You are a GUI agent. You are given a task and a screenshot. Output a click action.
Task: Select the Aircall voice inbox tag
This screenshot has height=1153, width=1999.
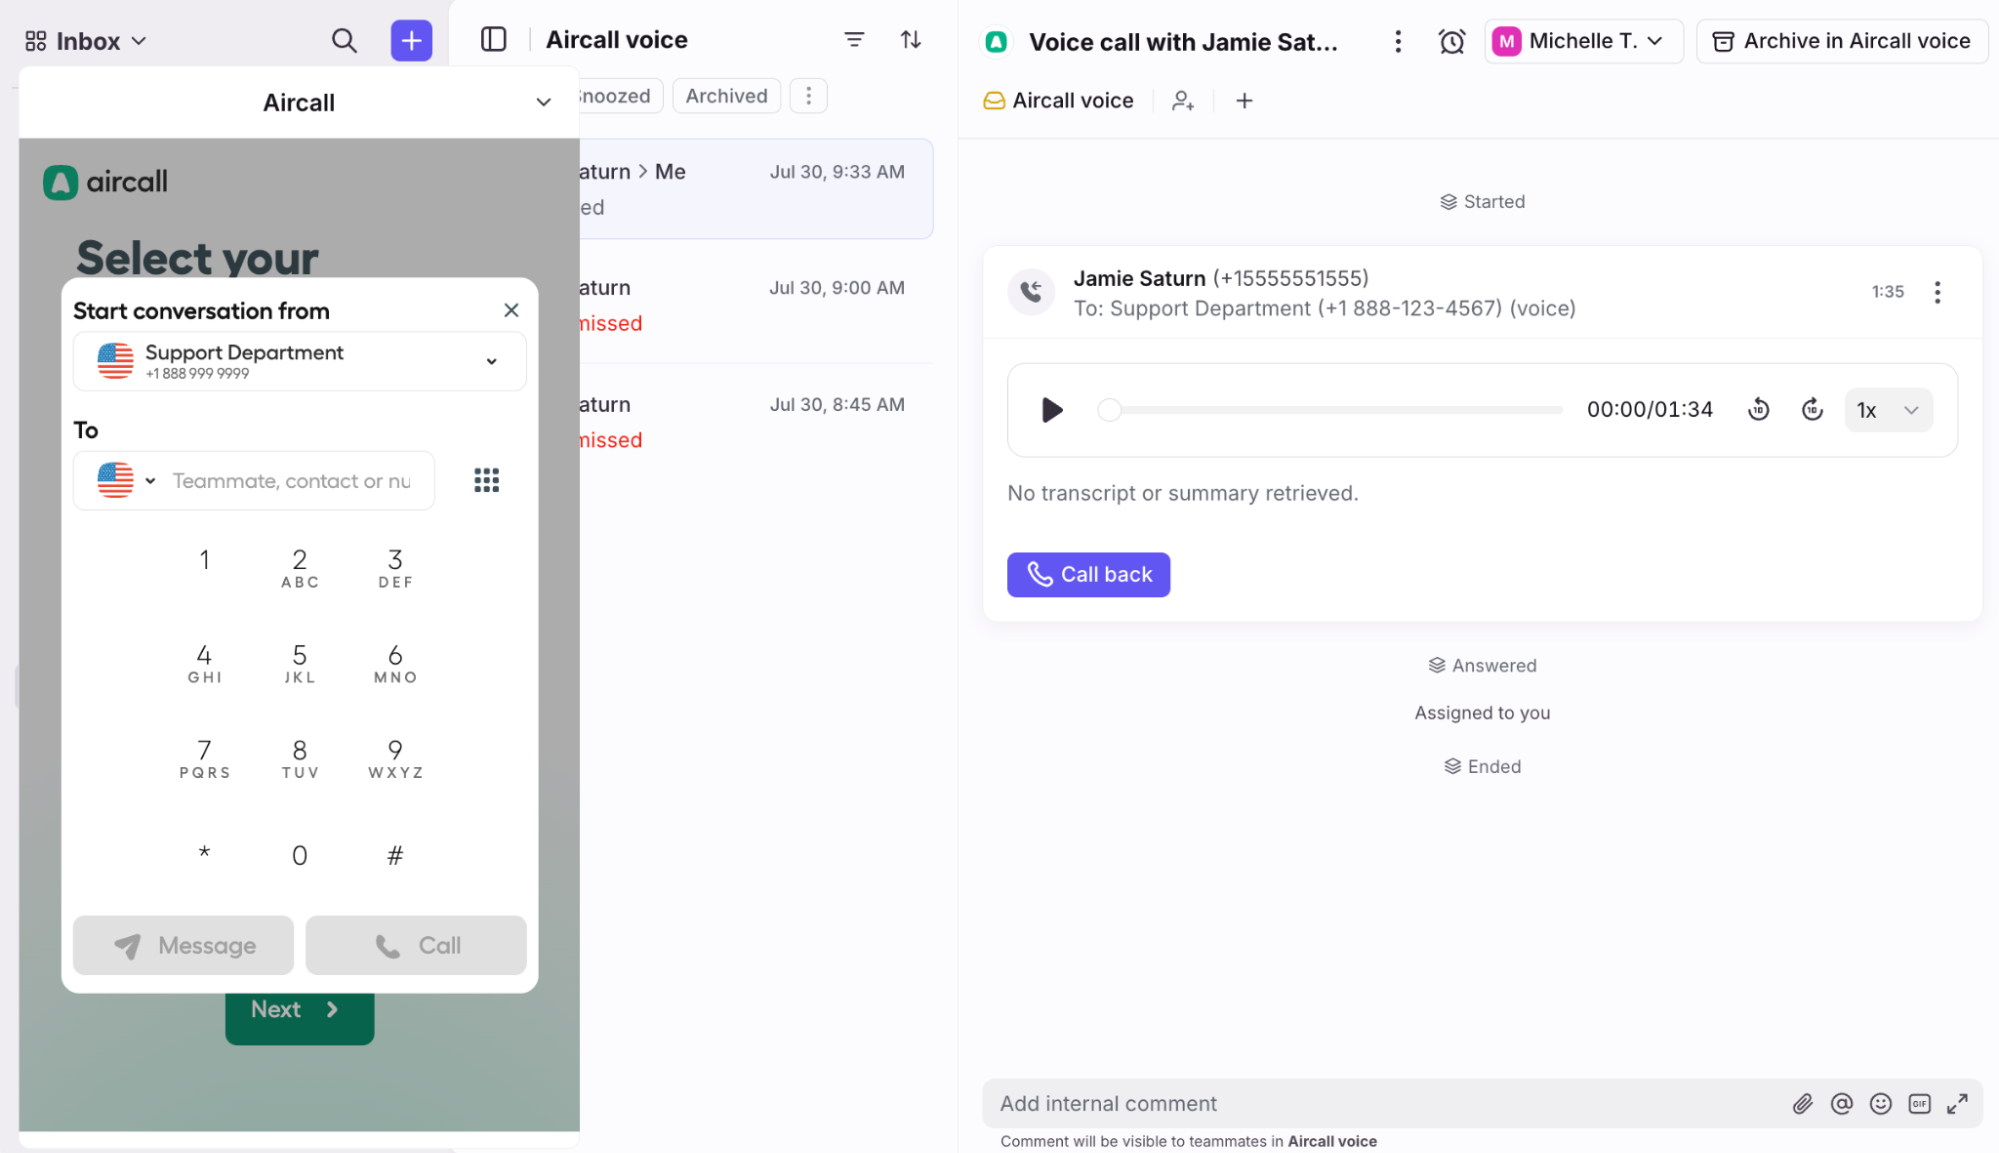pos(1059,101)
